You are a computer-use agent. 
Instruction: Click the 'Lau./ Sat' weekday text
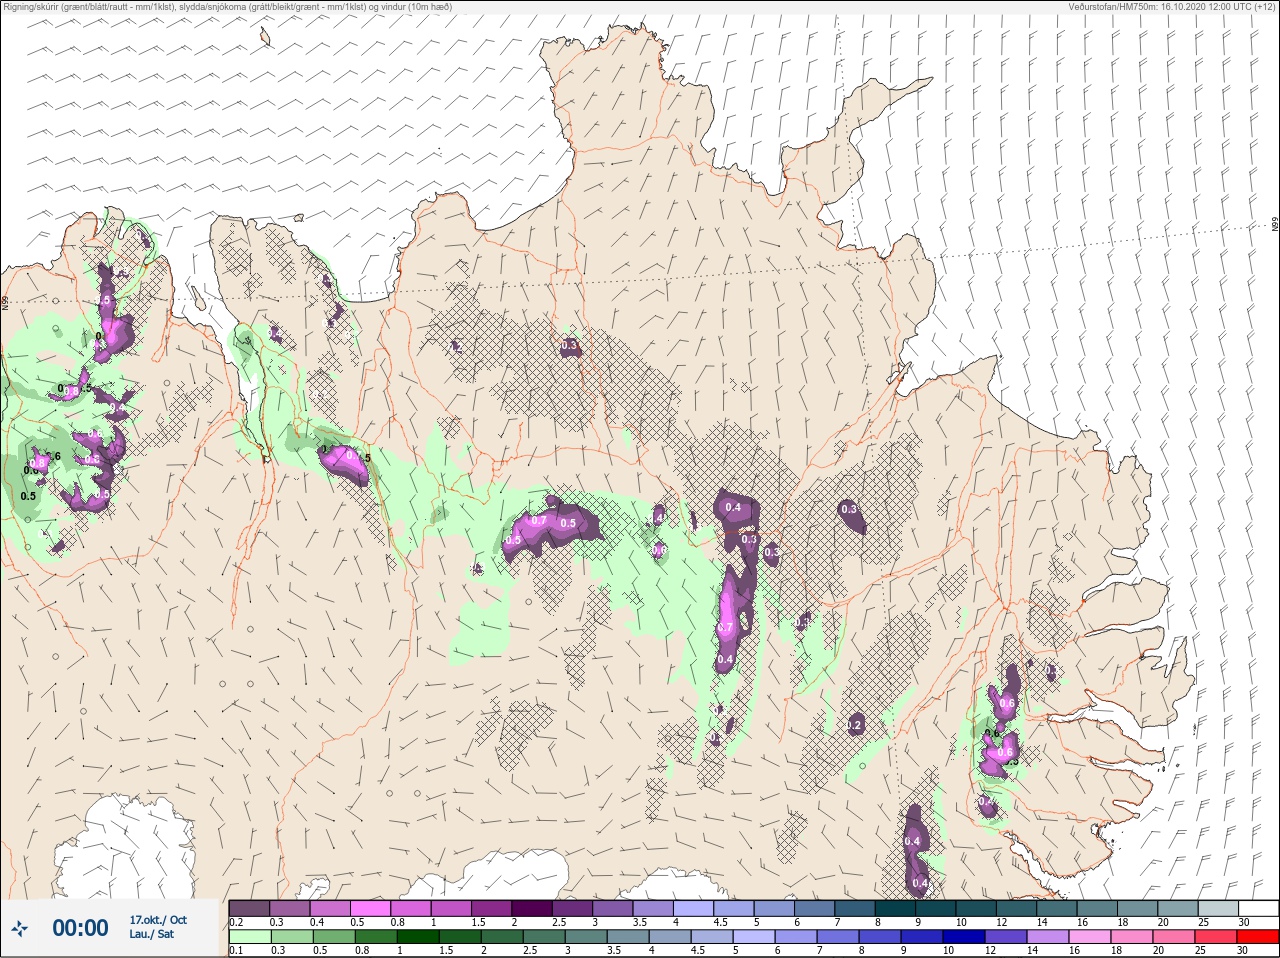(151, 935)
